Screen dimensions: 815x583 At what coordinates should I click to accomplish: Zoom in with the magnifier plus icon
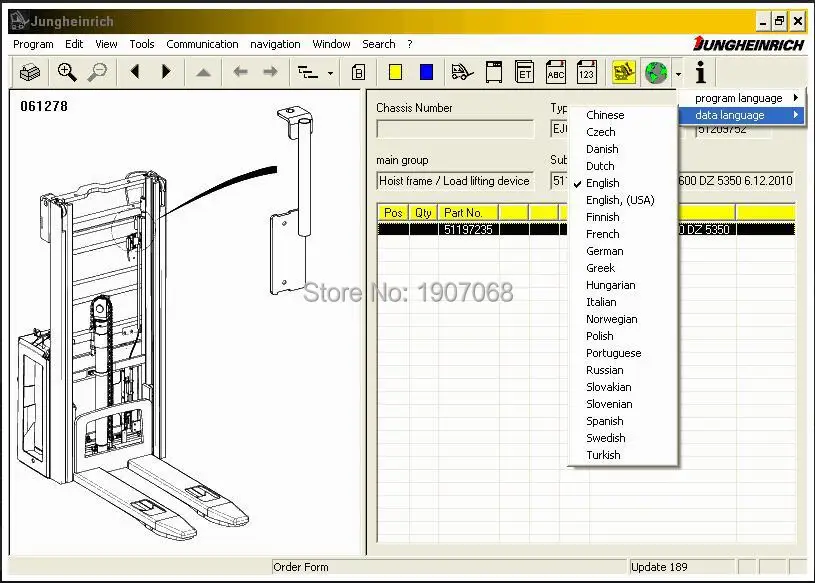pyautogui.click(x=67, y=72)
